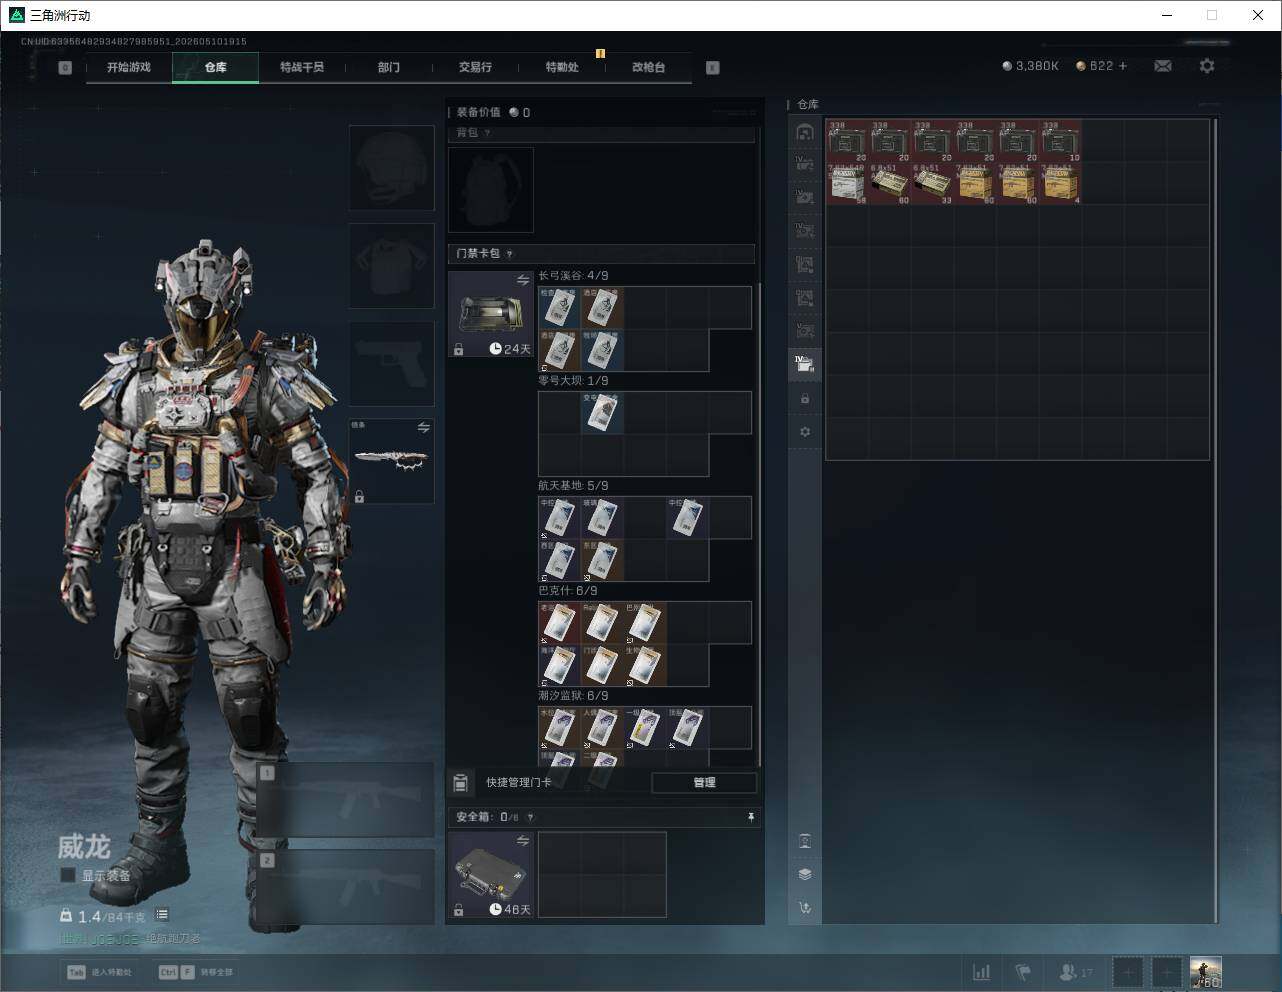Select the white ammo box with count 58
The height and width of the screenshot is (992, 1282).
pos(847,184)
